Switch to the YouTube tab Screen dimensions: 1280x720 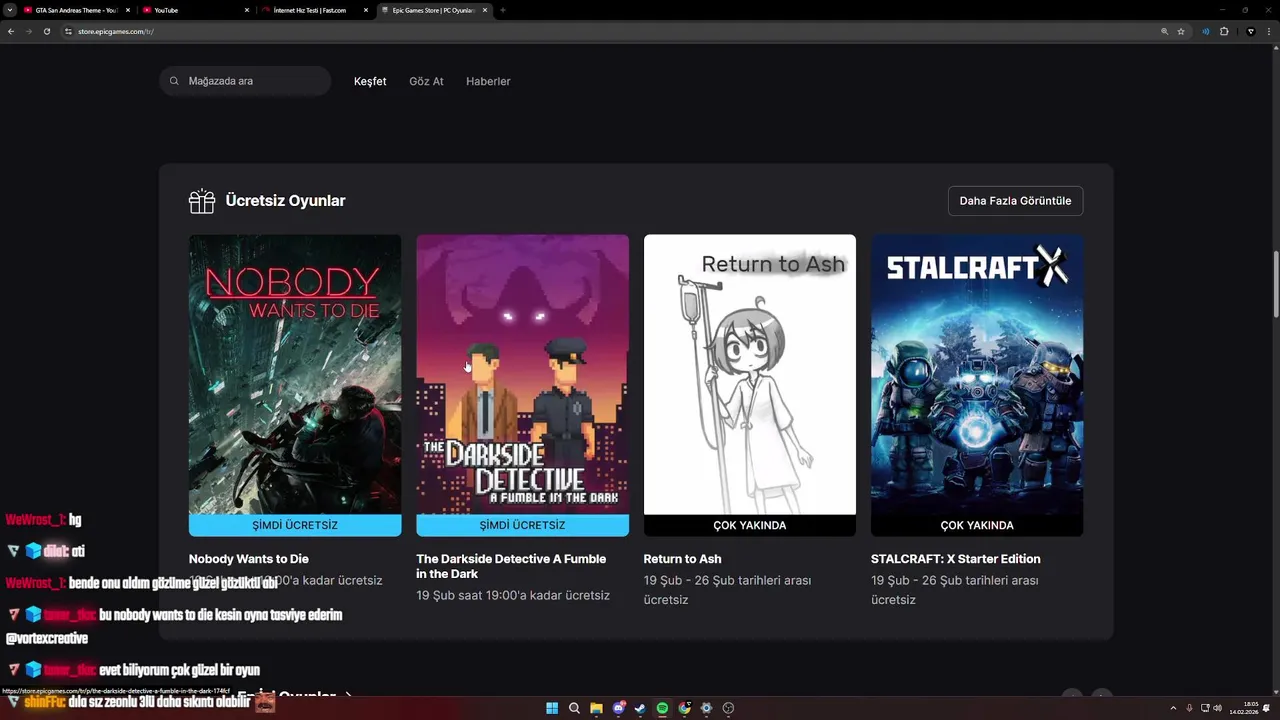[x=195, y=10]
